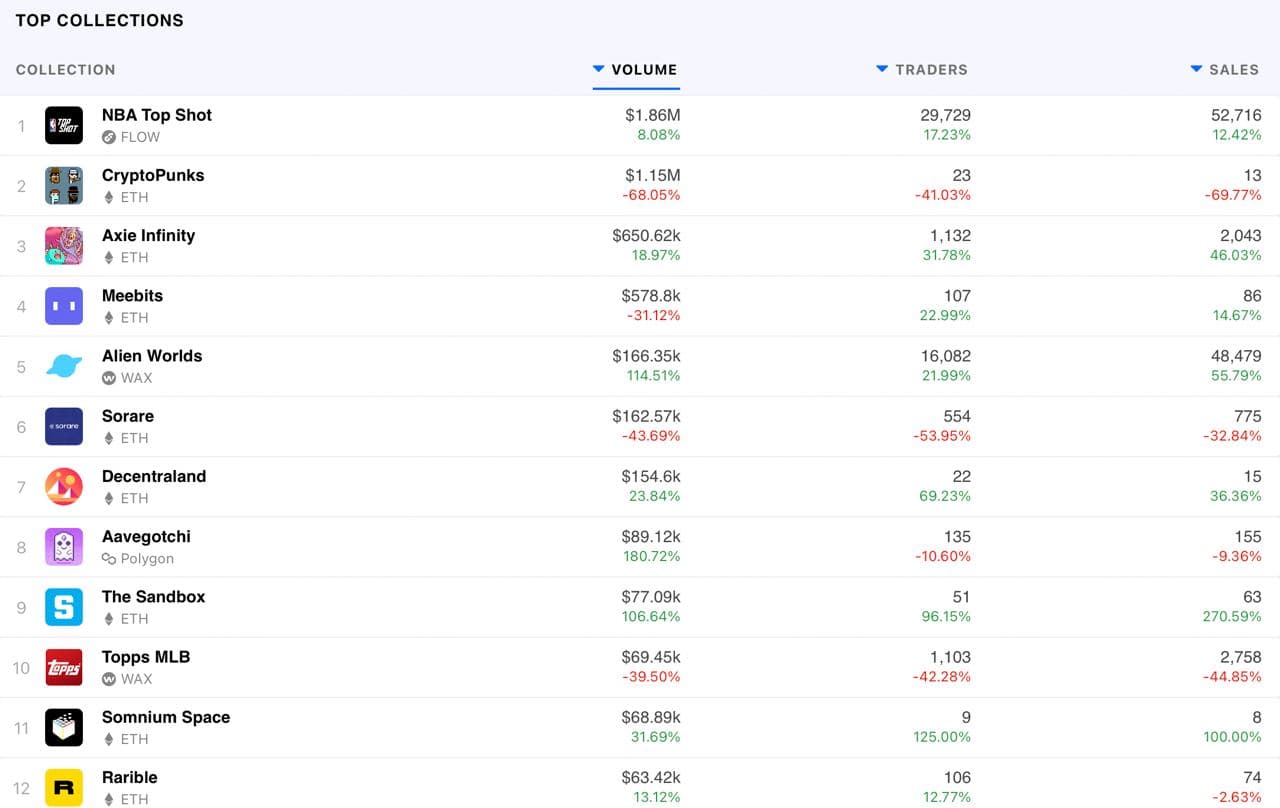Select the VOLUME column header
1280x808 pixels.
pos(644,70)
